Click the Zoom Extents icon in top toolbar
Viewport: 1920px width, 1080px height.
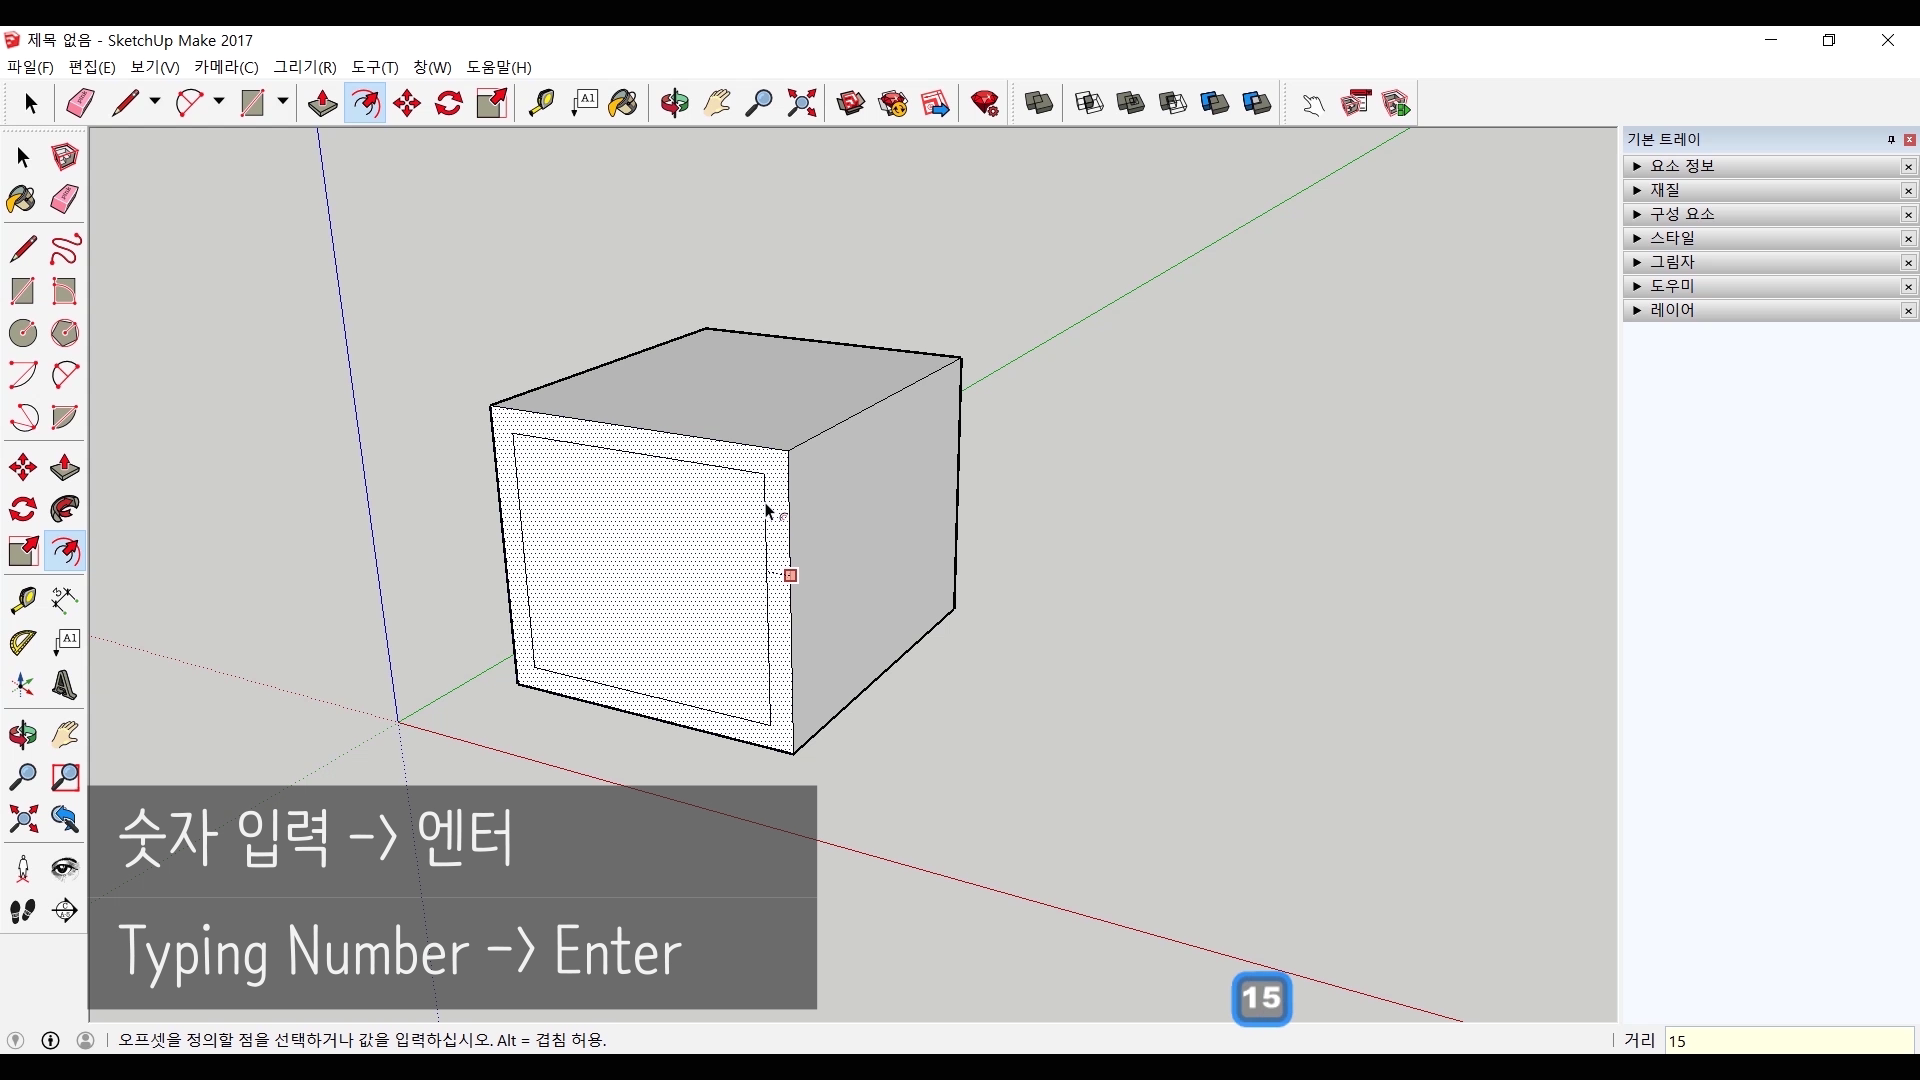pos(802,103)
